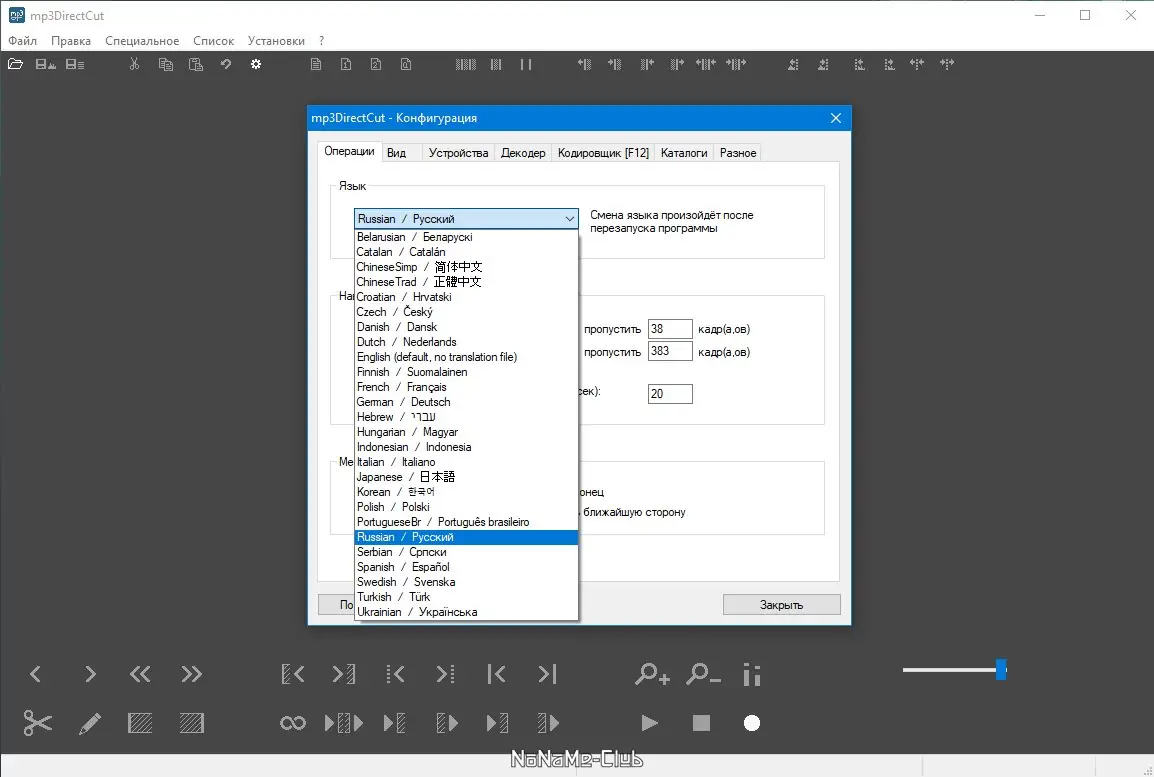
Task: Select Japanese / 日本語 language option
Action: pos(466,477)
